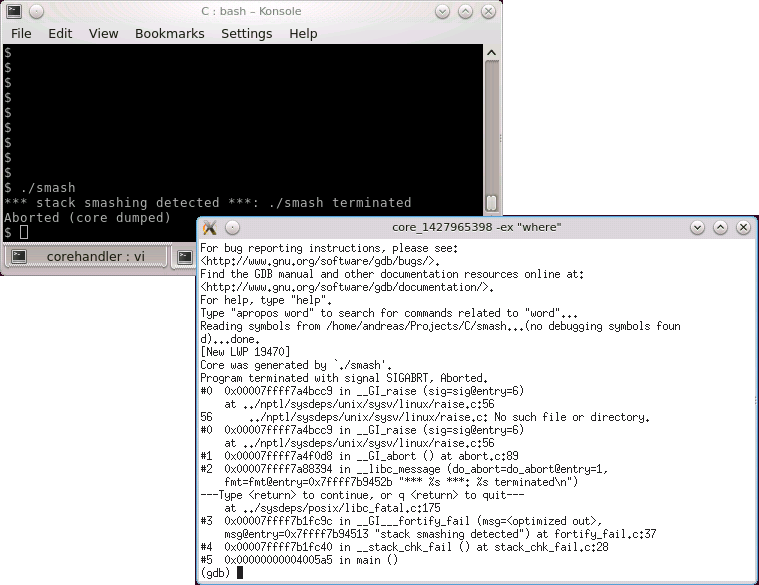Open the Help menu in Konsole

pyautogui.click(x=303, y=33)
